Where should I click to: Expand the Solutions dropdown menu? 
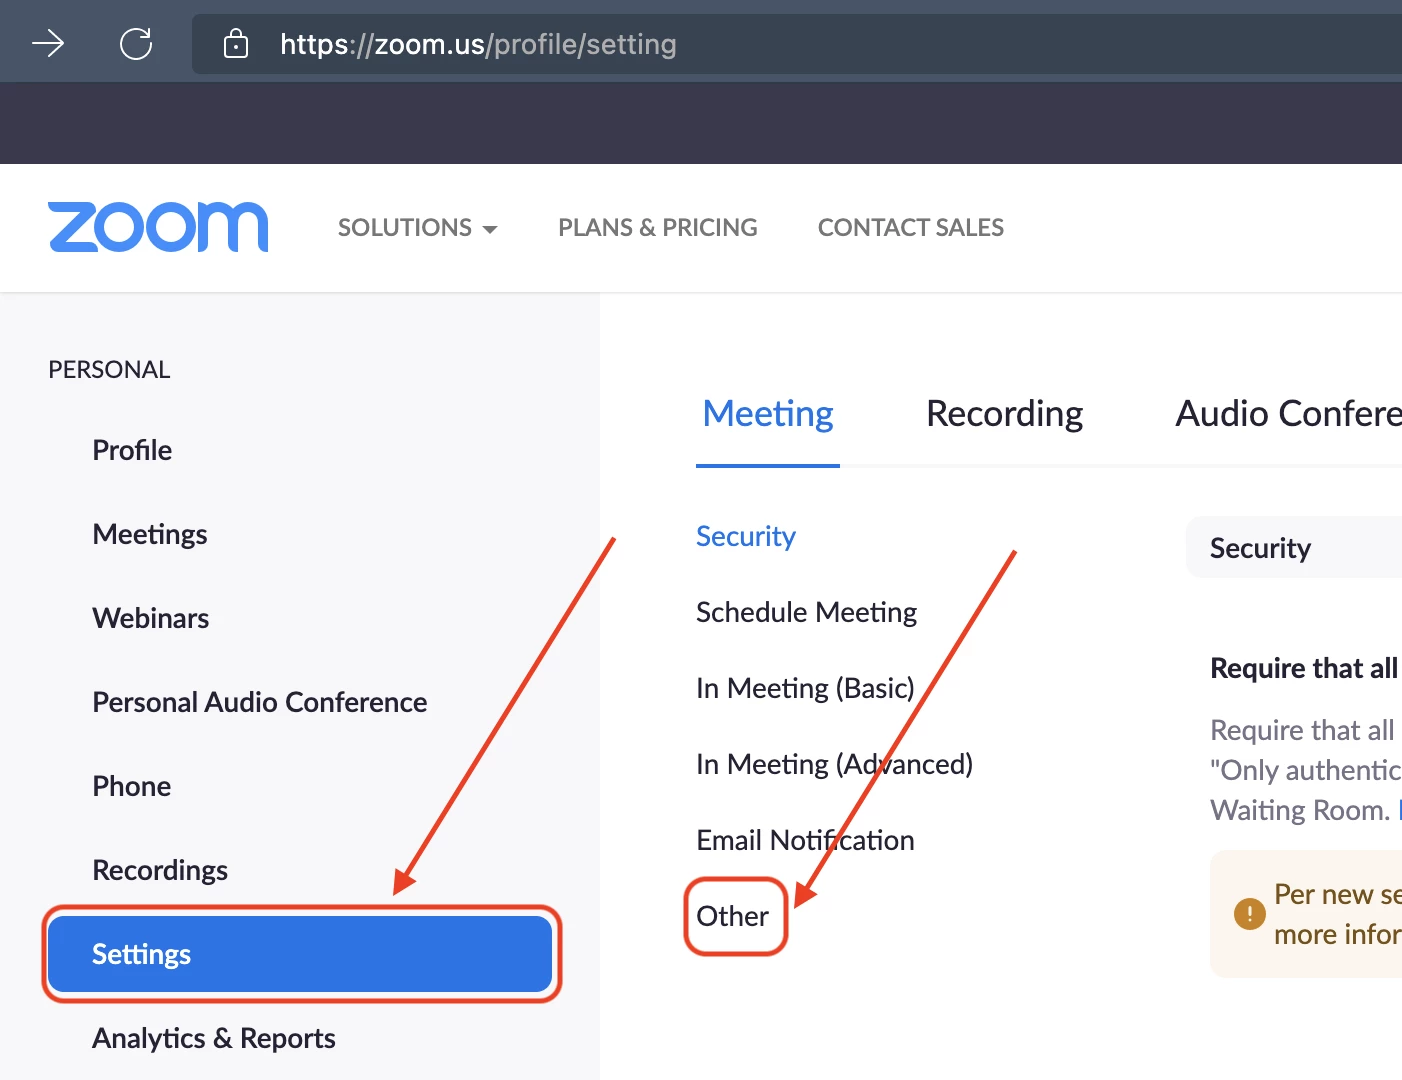[x=417, y=228]
